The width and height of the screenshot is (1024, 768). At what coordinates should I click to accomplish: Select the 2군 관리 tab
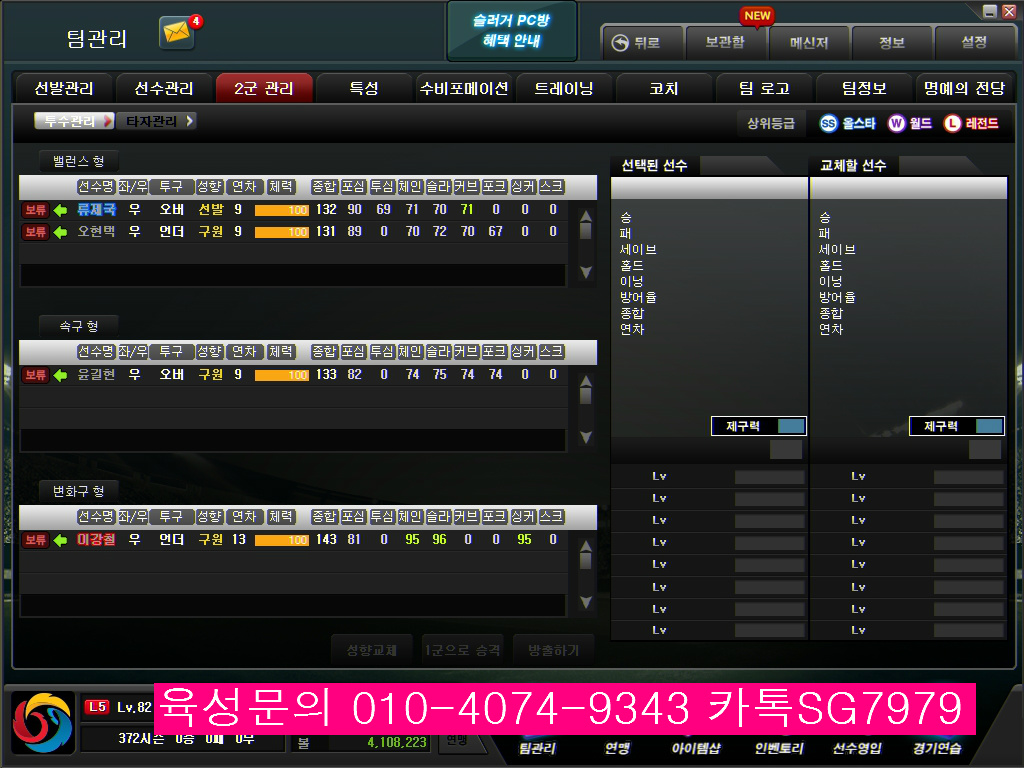point(264,88)
